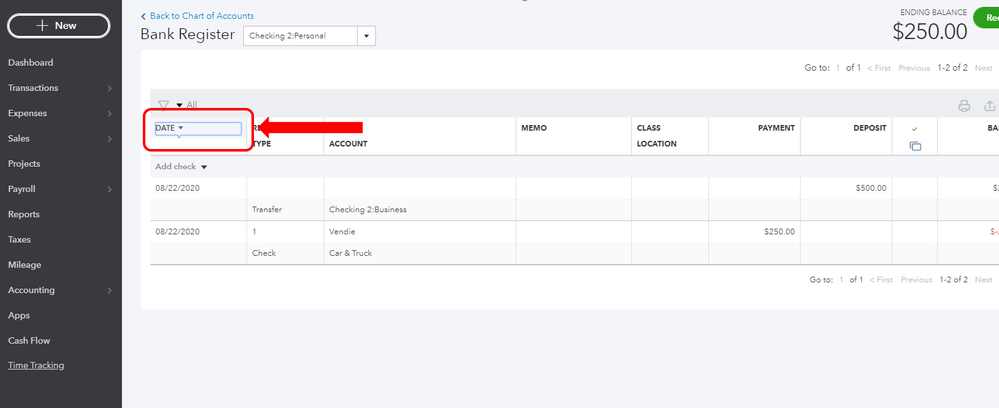
Task: Open the Mileage sidebar item
Action: coord(24,265)
